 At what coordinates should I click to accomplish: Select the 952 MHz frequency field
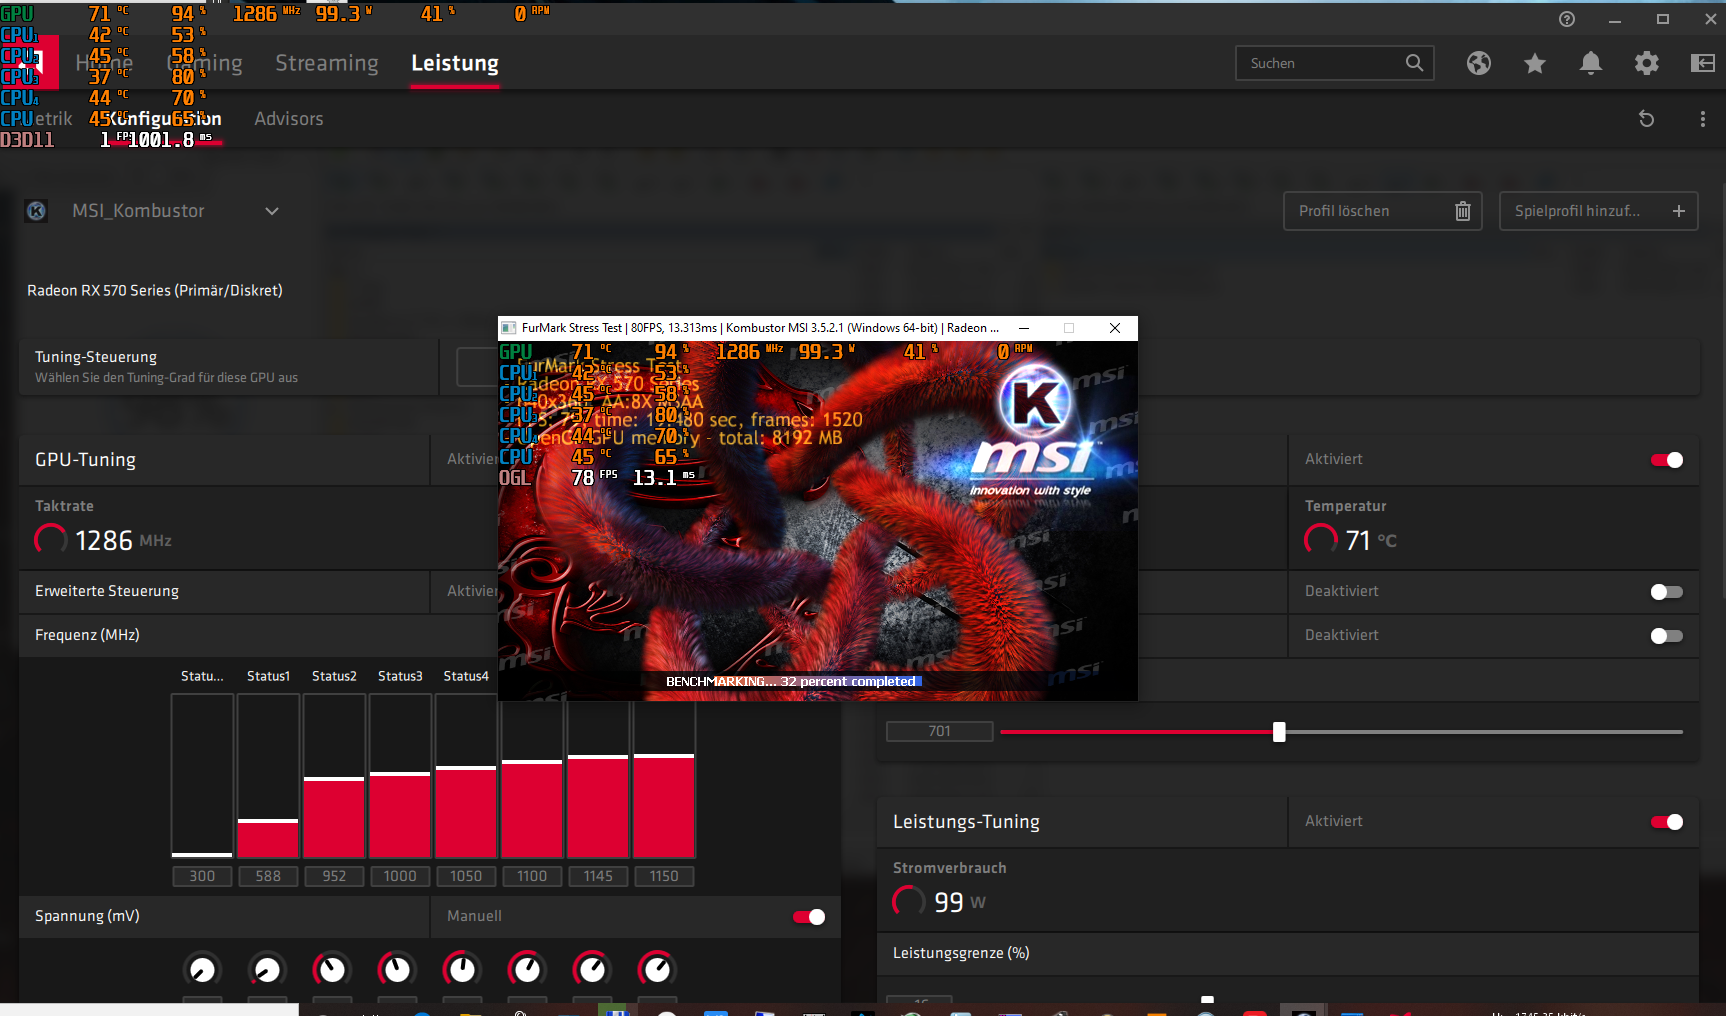pyautogui.click(x=334, y=876)
